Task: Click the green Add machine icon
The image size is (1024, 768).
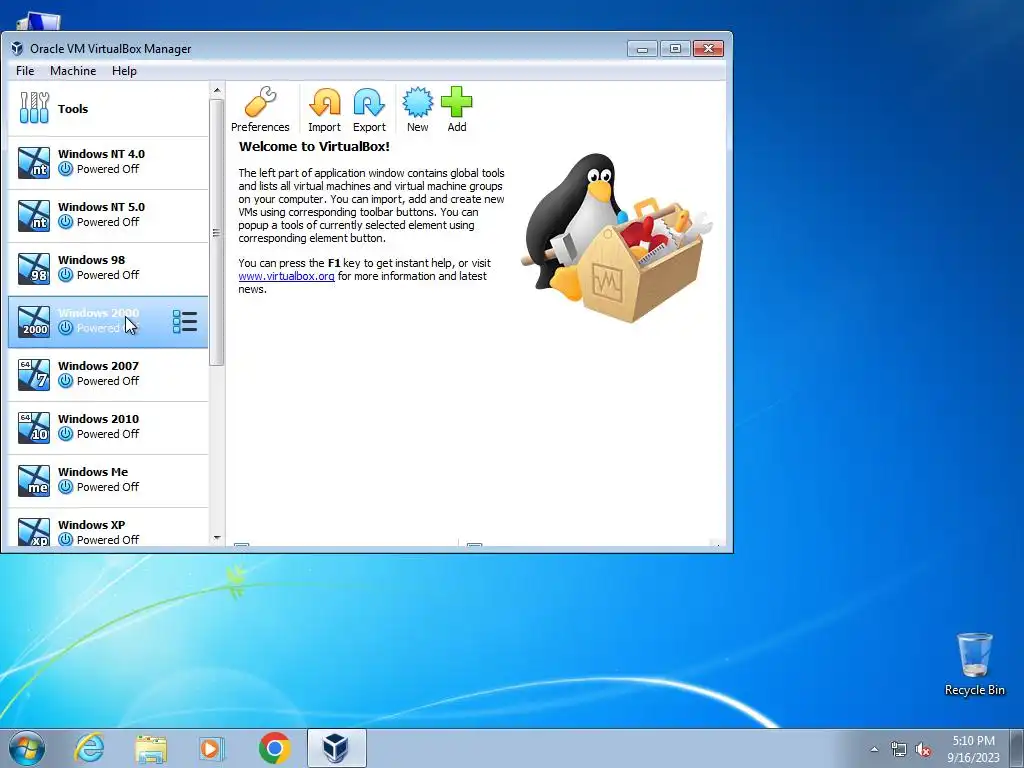Action: tap(456, 103)
